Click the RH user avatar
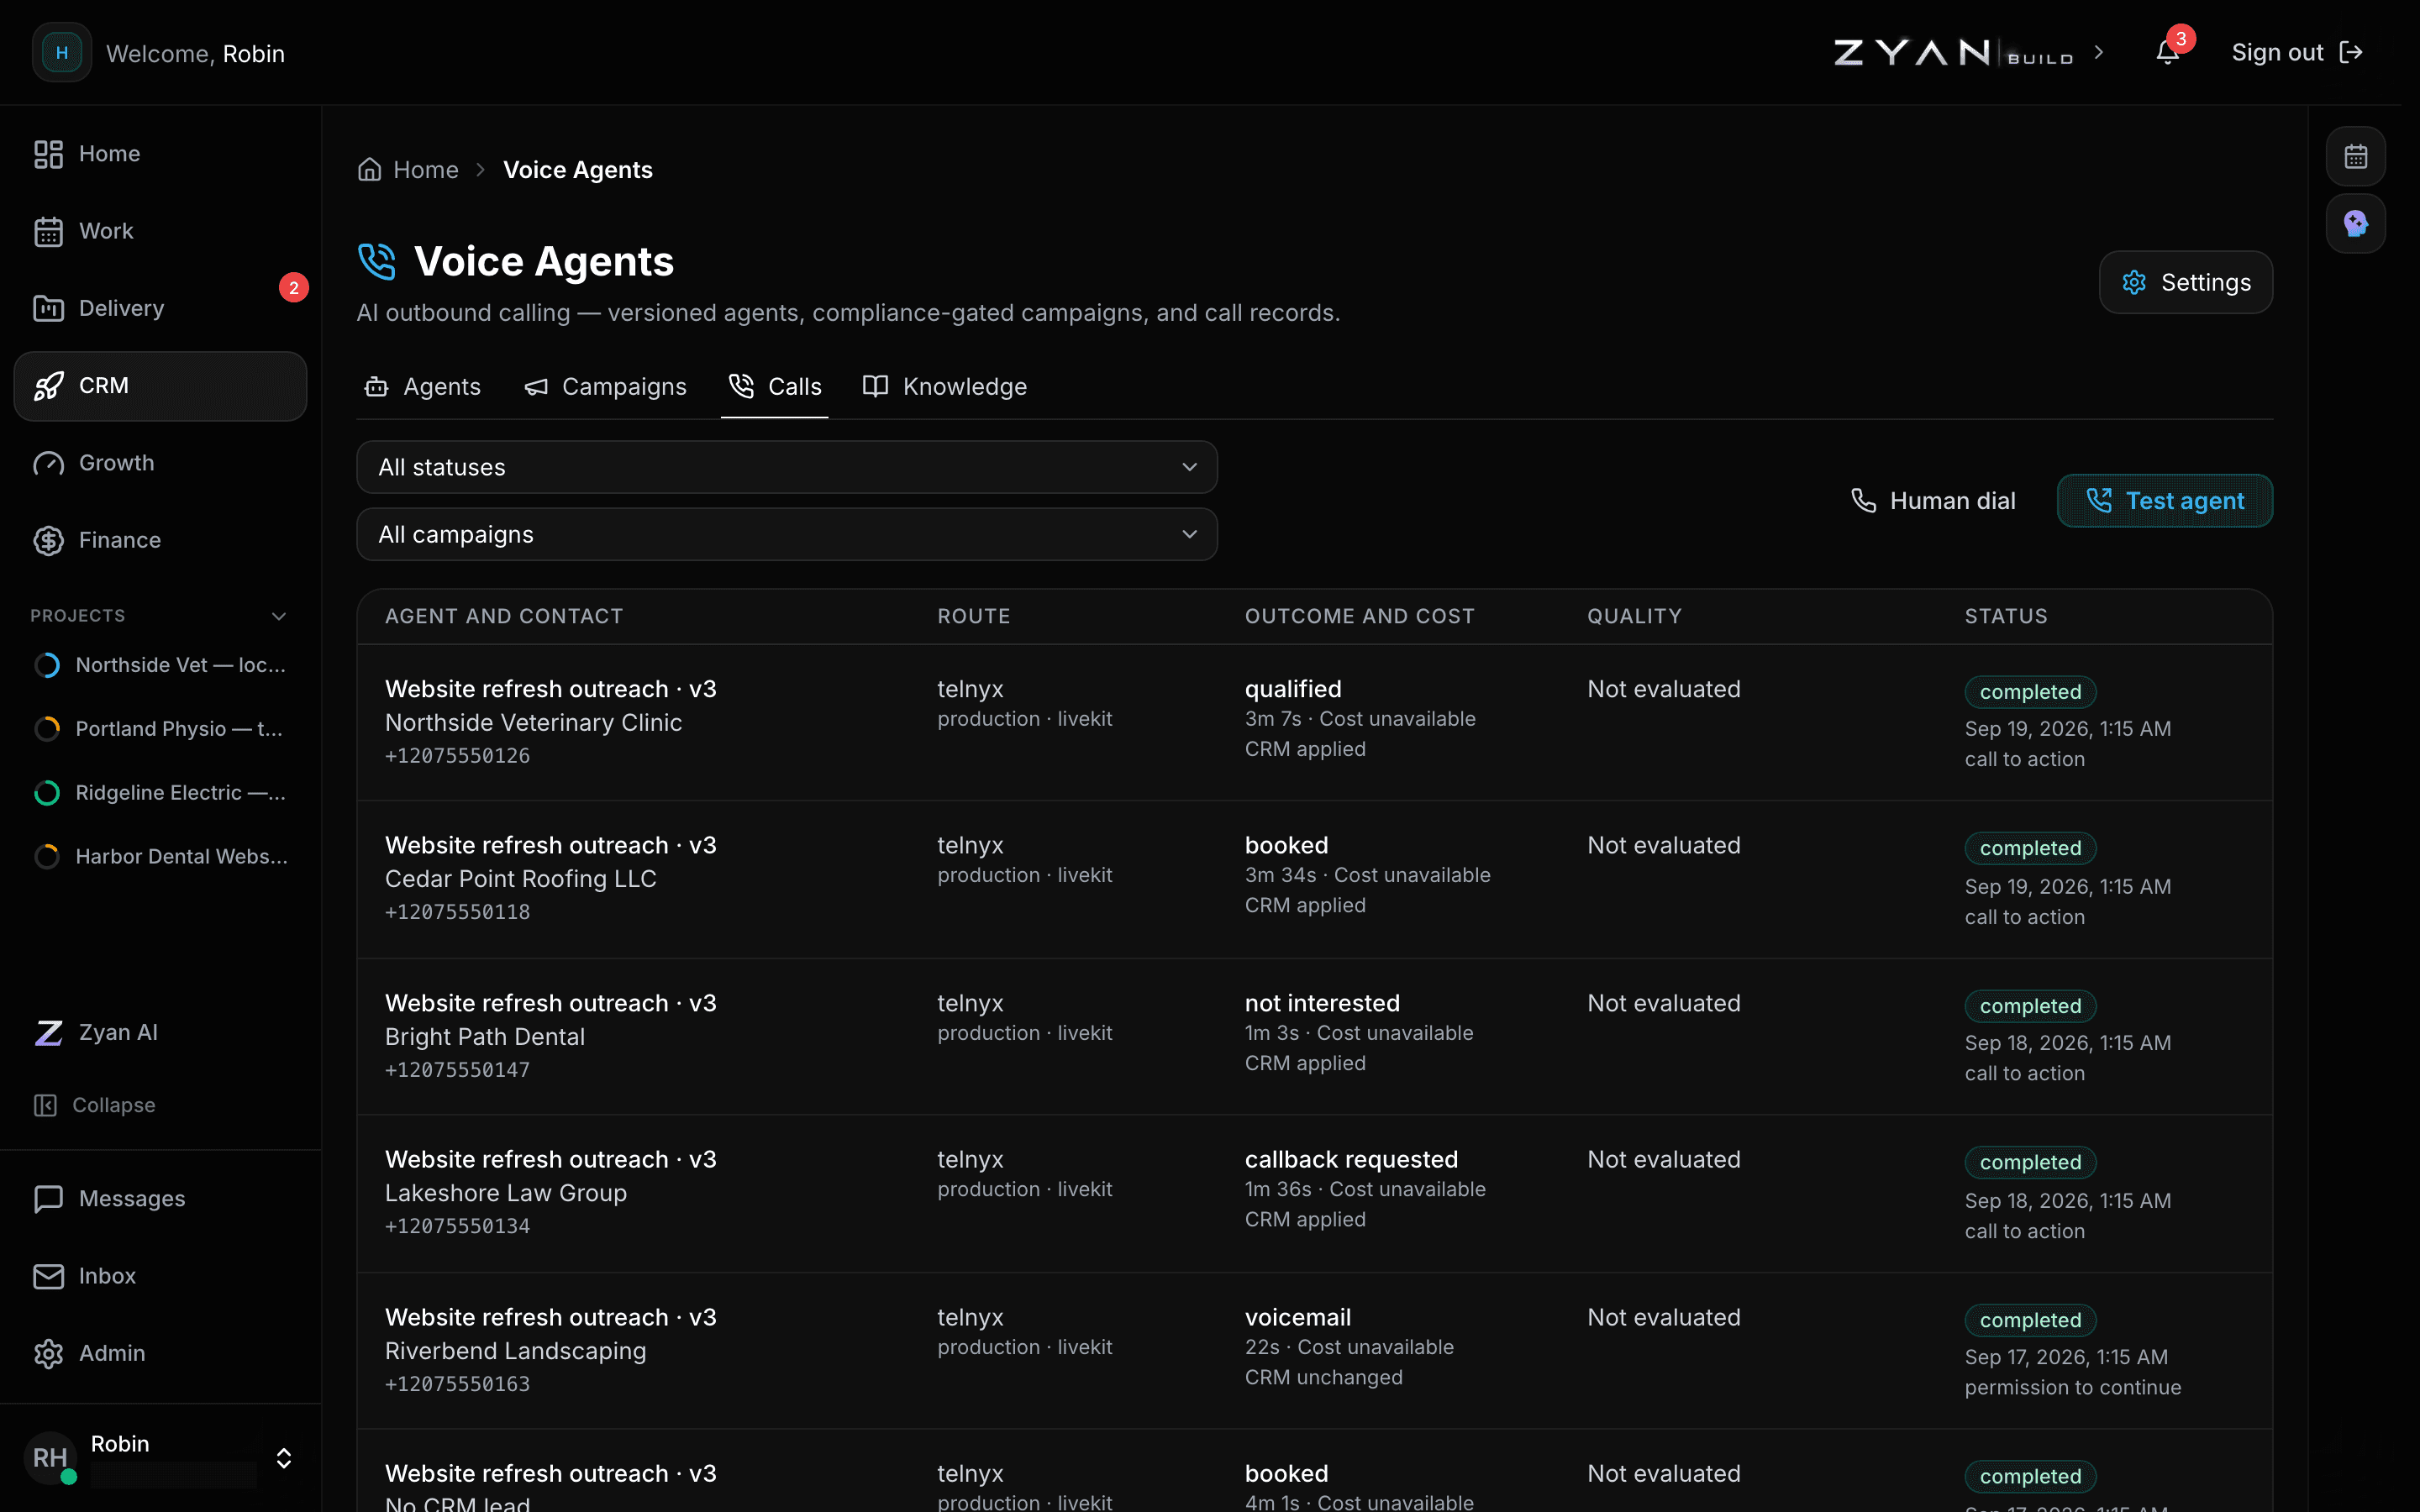Screen dimensions: 2420x1512 (50, 1457)
